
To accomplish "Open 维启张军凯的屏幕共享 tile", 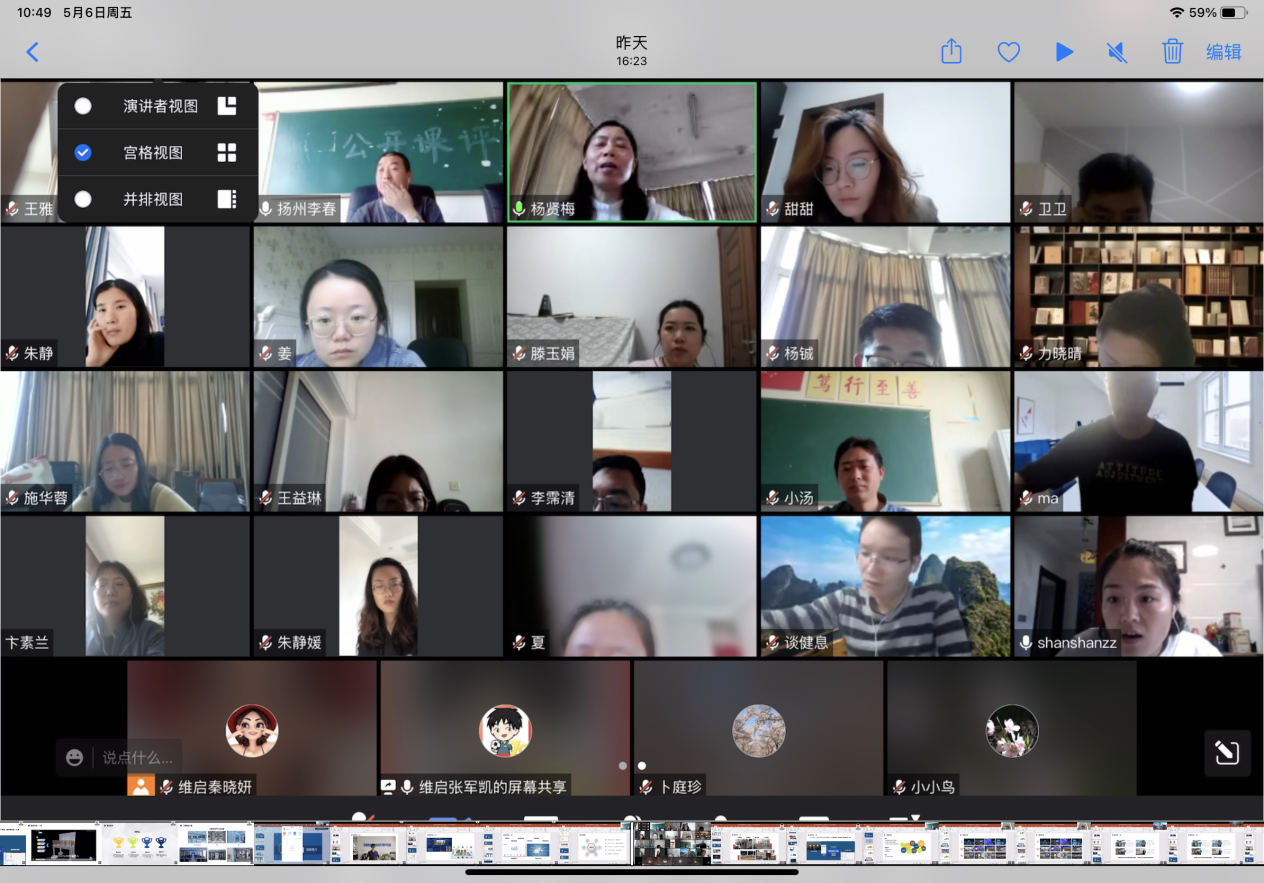I will pyautogui.click(x=505, y=728).
